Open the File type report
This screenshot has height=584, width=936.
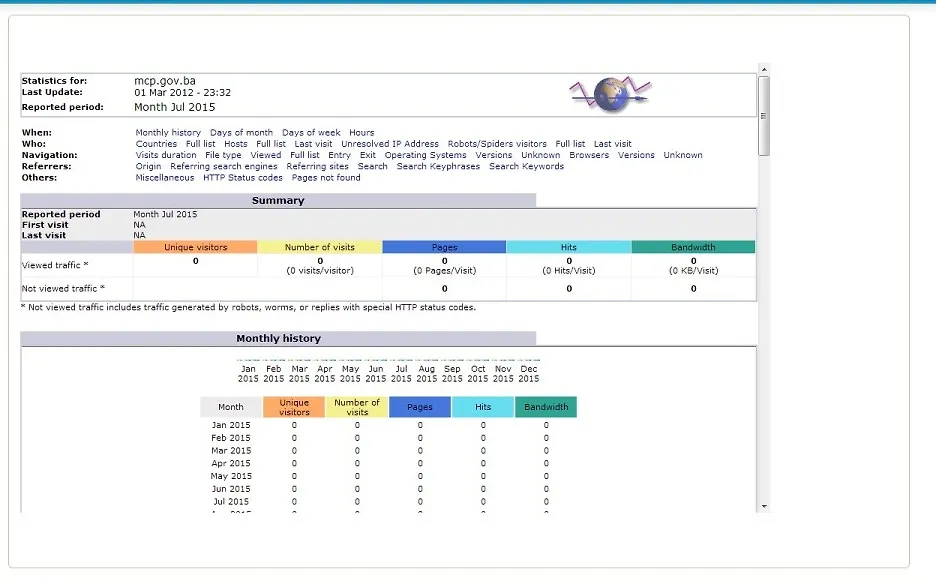[x=223, y=156]
